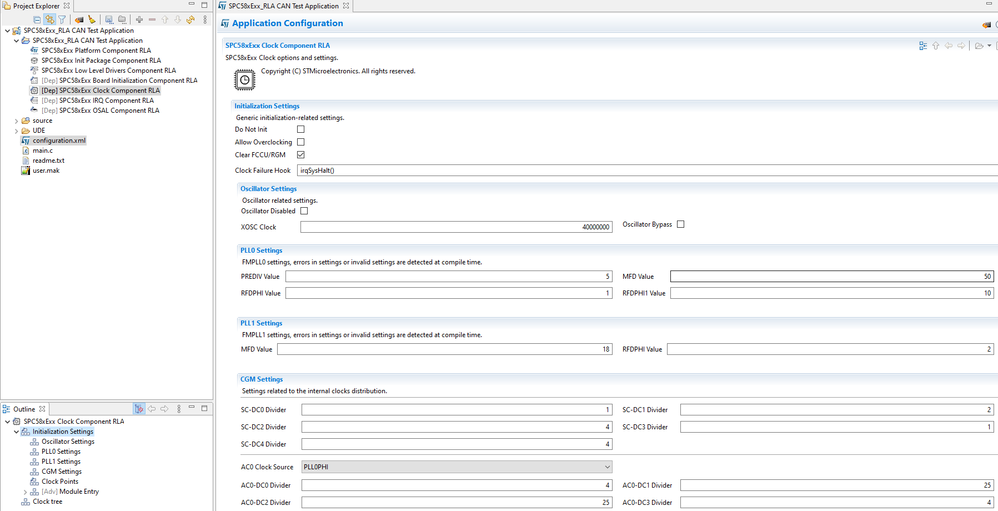Viewport: 998px width, 511px height.
Task: Expand the UDE folder
Action: tap(16, 130)
